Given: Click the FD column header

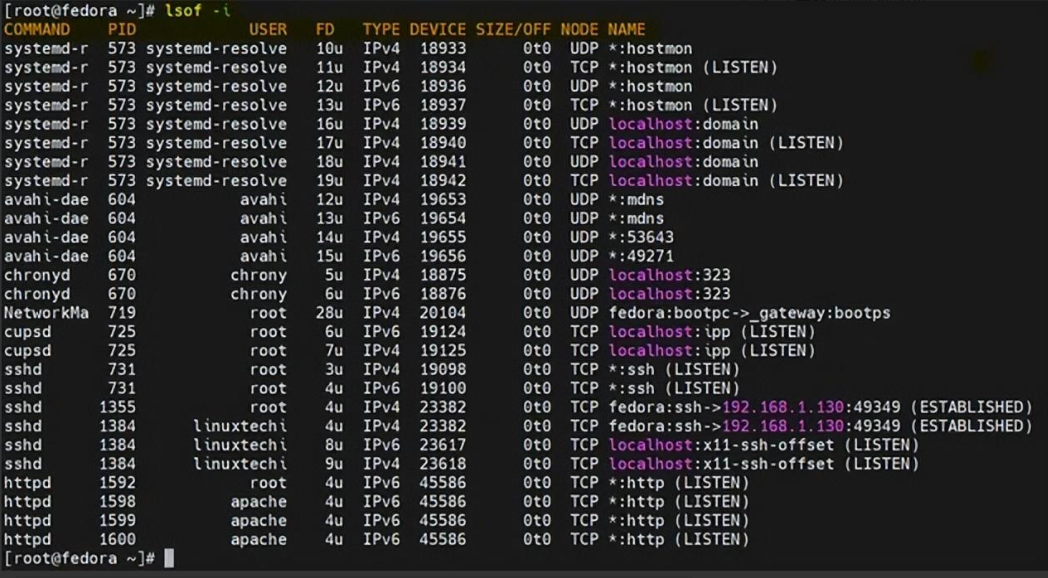Looking at the screenshot, I should point(325,29).
